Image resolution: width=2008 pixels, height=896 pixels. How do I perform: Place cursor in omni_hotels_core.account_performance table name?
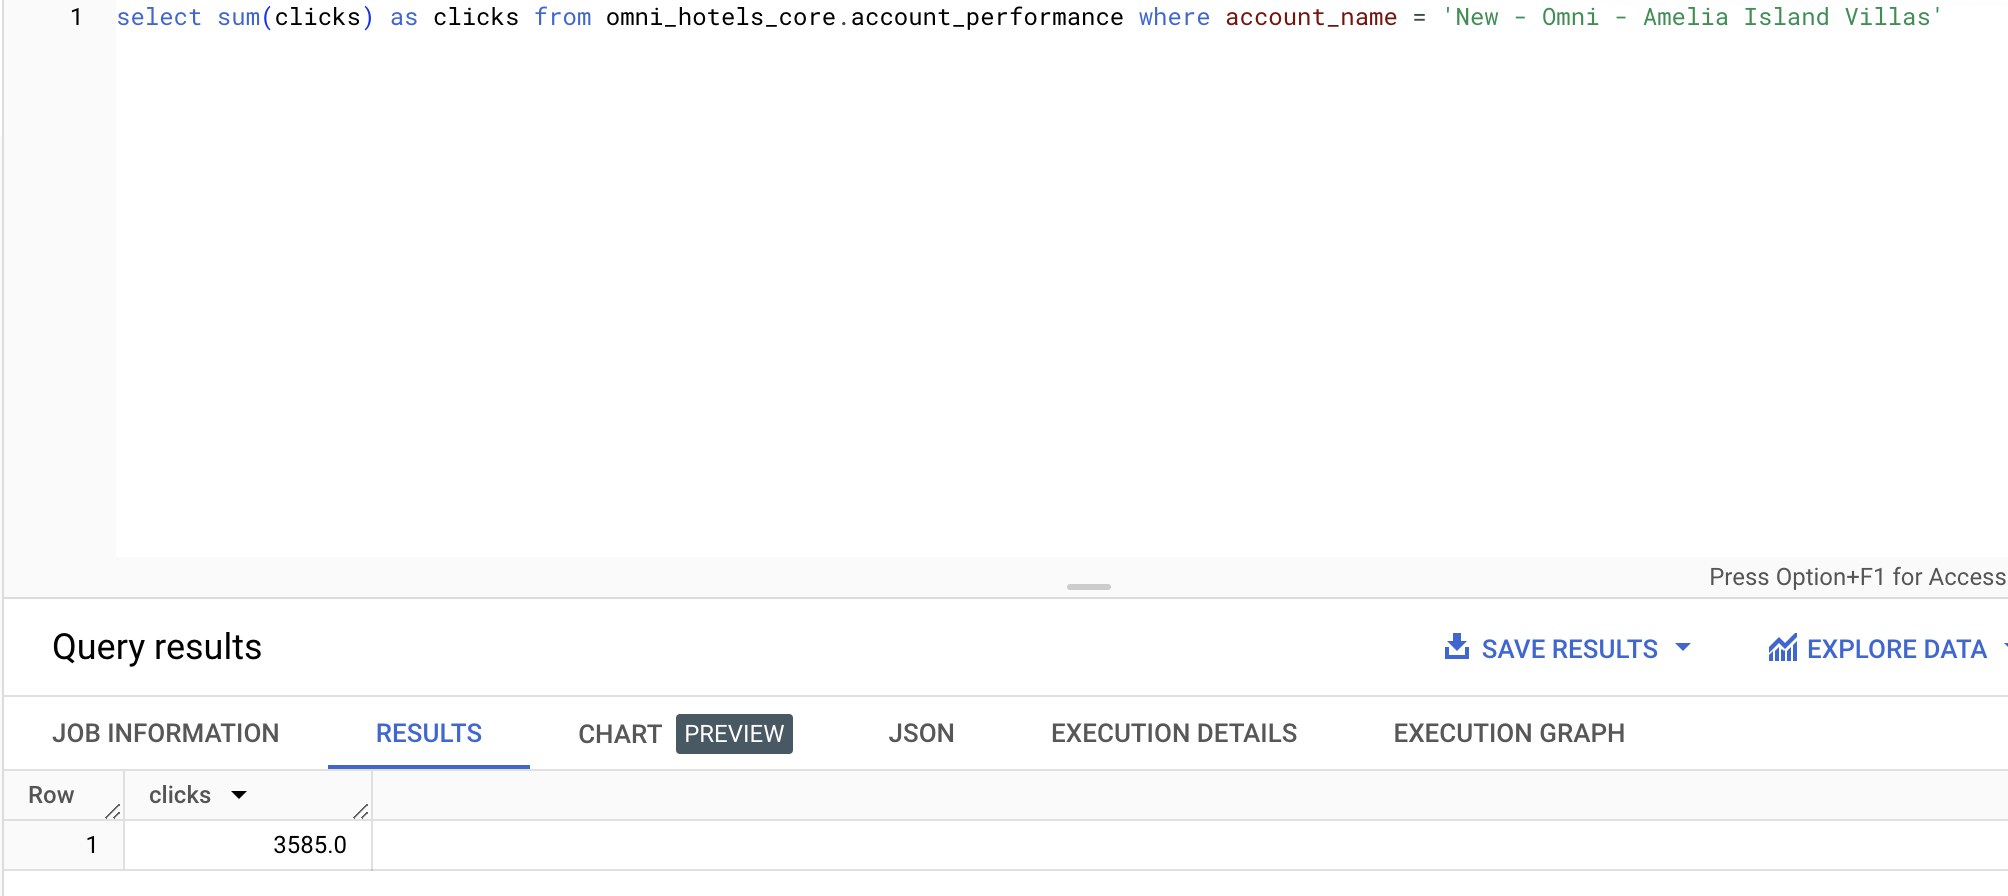point(864,17)
